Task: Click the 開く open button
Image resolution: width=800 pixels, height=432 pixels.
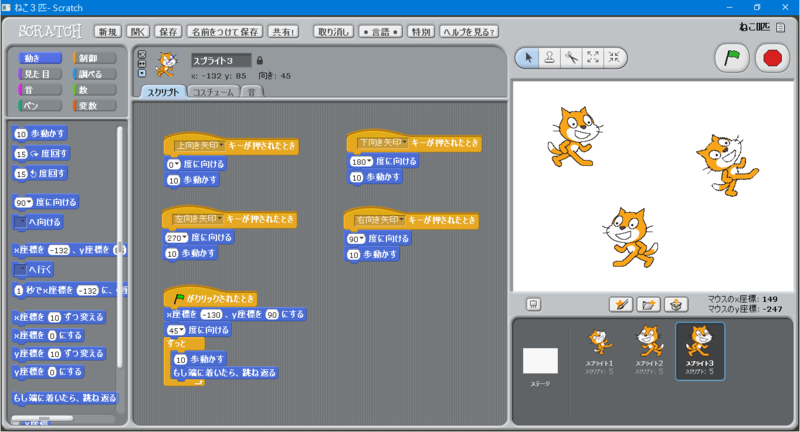Action: click(138, 32)
